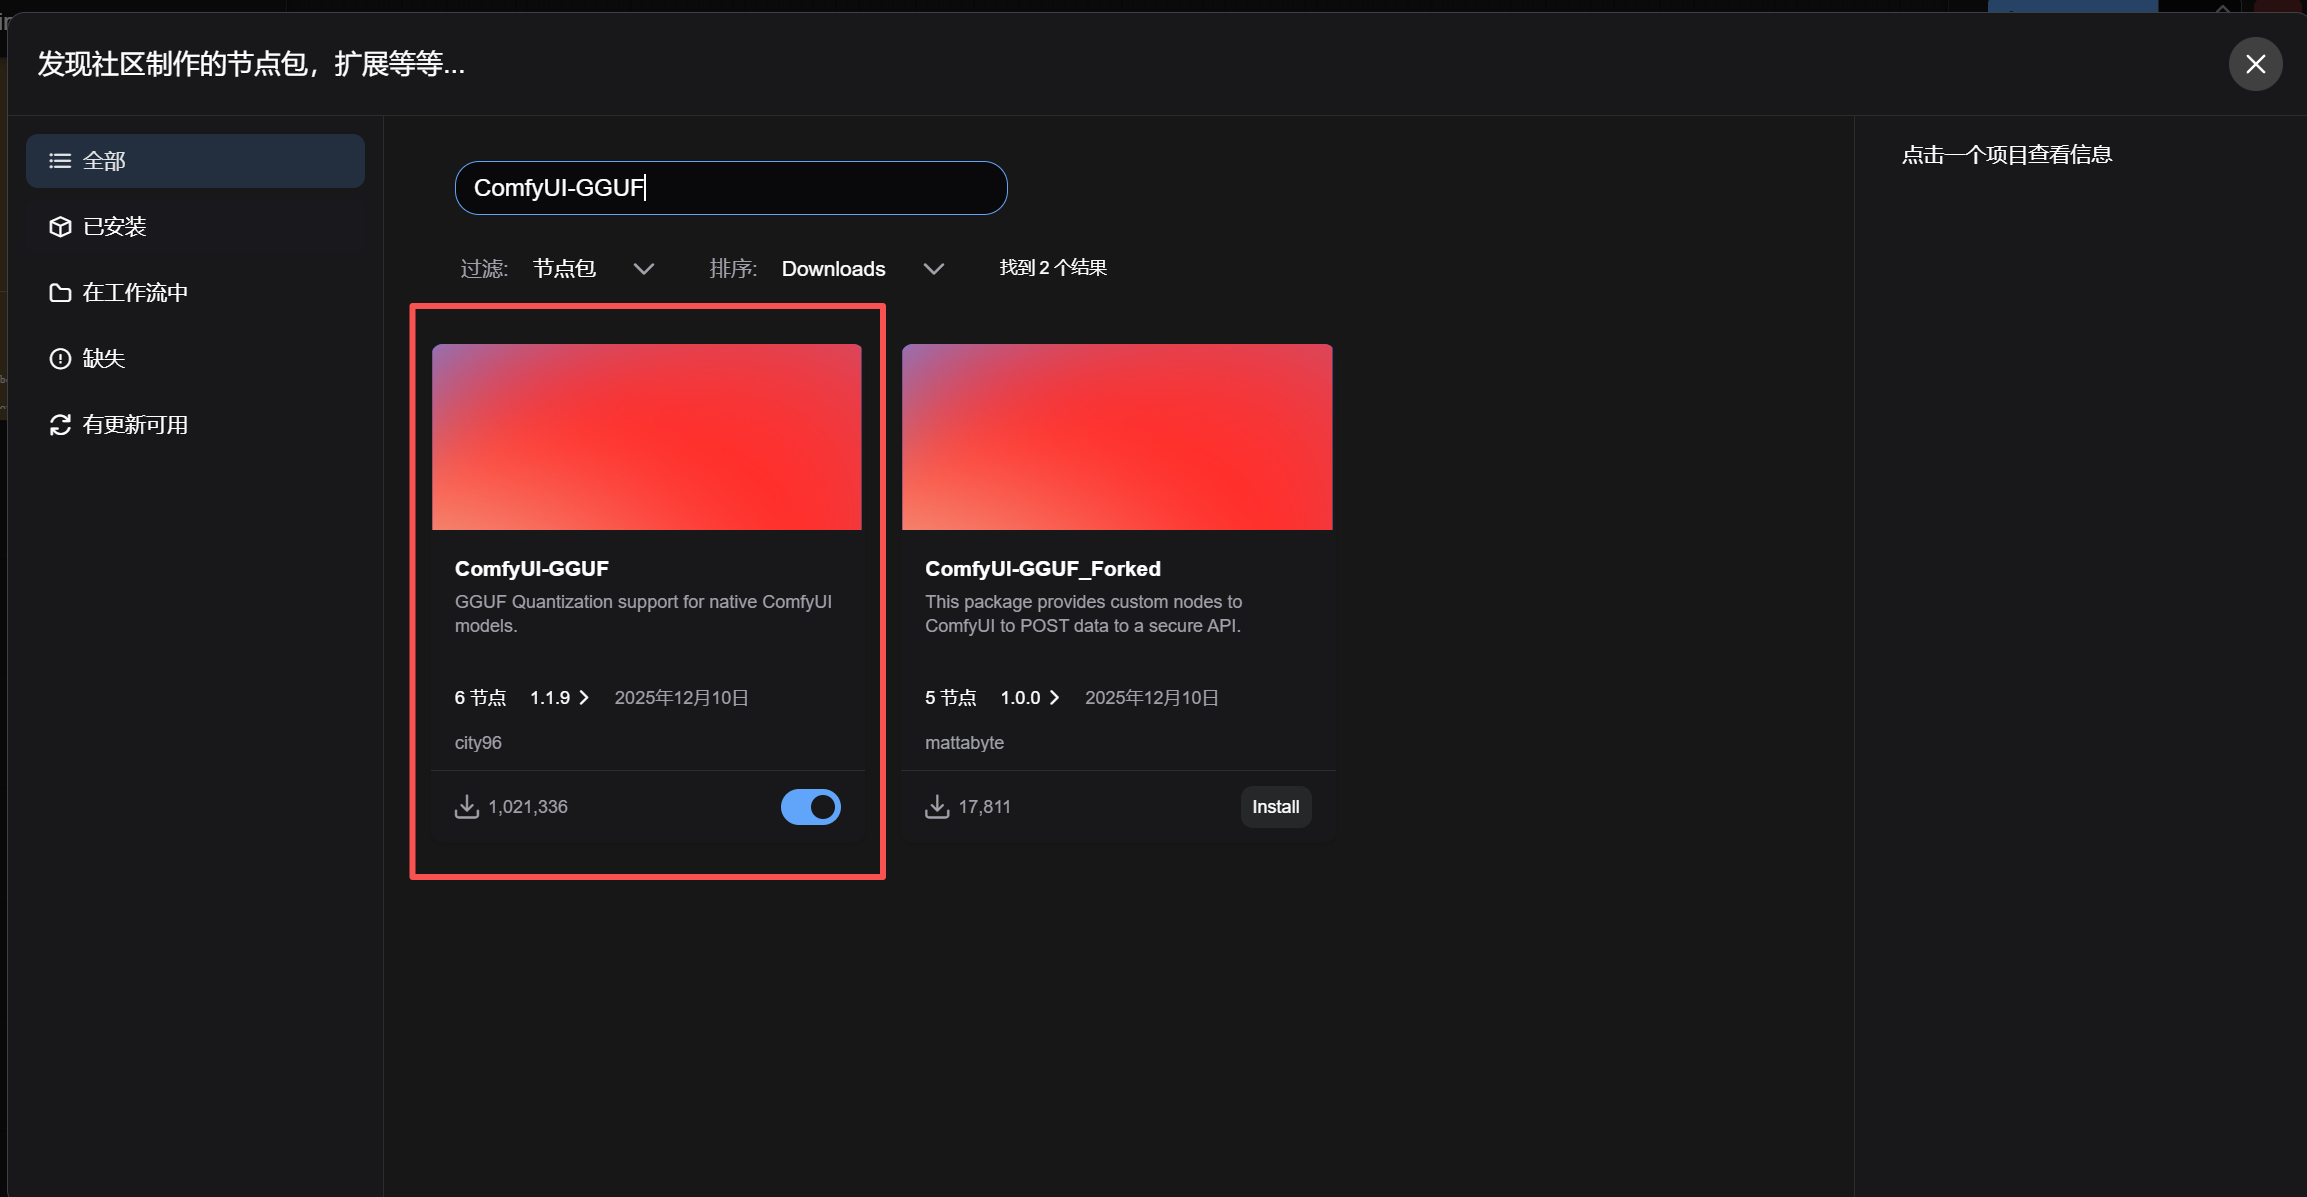Install the ComfyUI-GGUF_Forked package
This screenshot has width=2307, height=1197.
pos(1275,807)
